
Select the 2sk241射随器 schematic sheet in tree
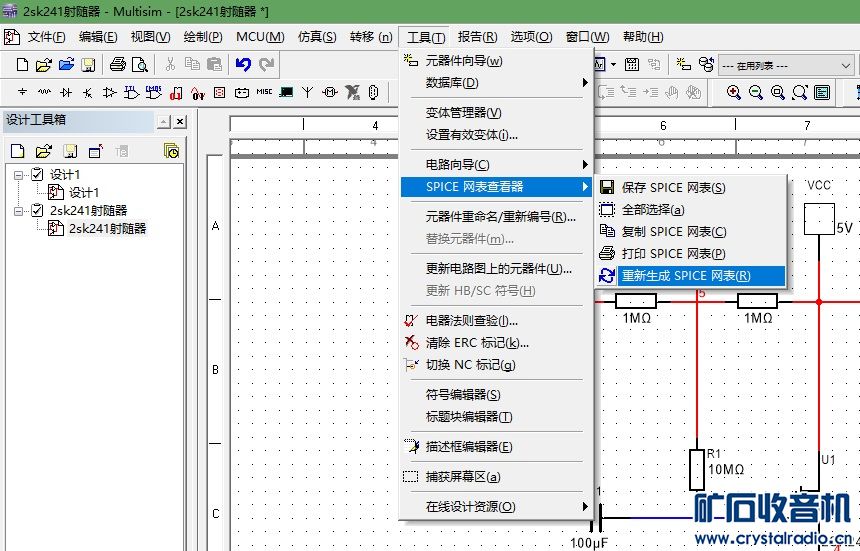click(x=106, y=229)
